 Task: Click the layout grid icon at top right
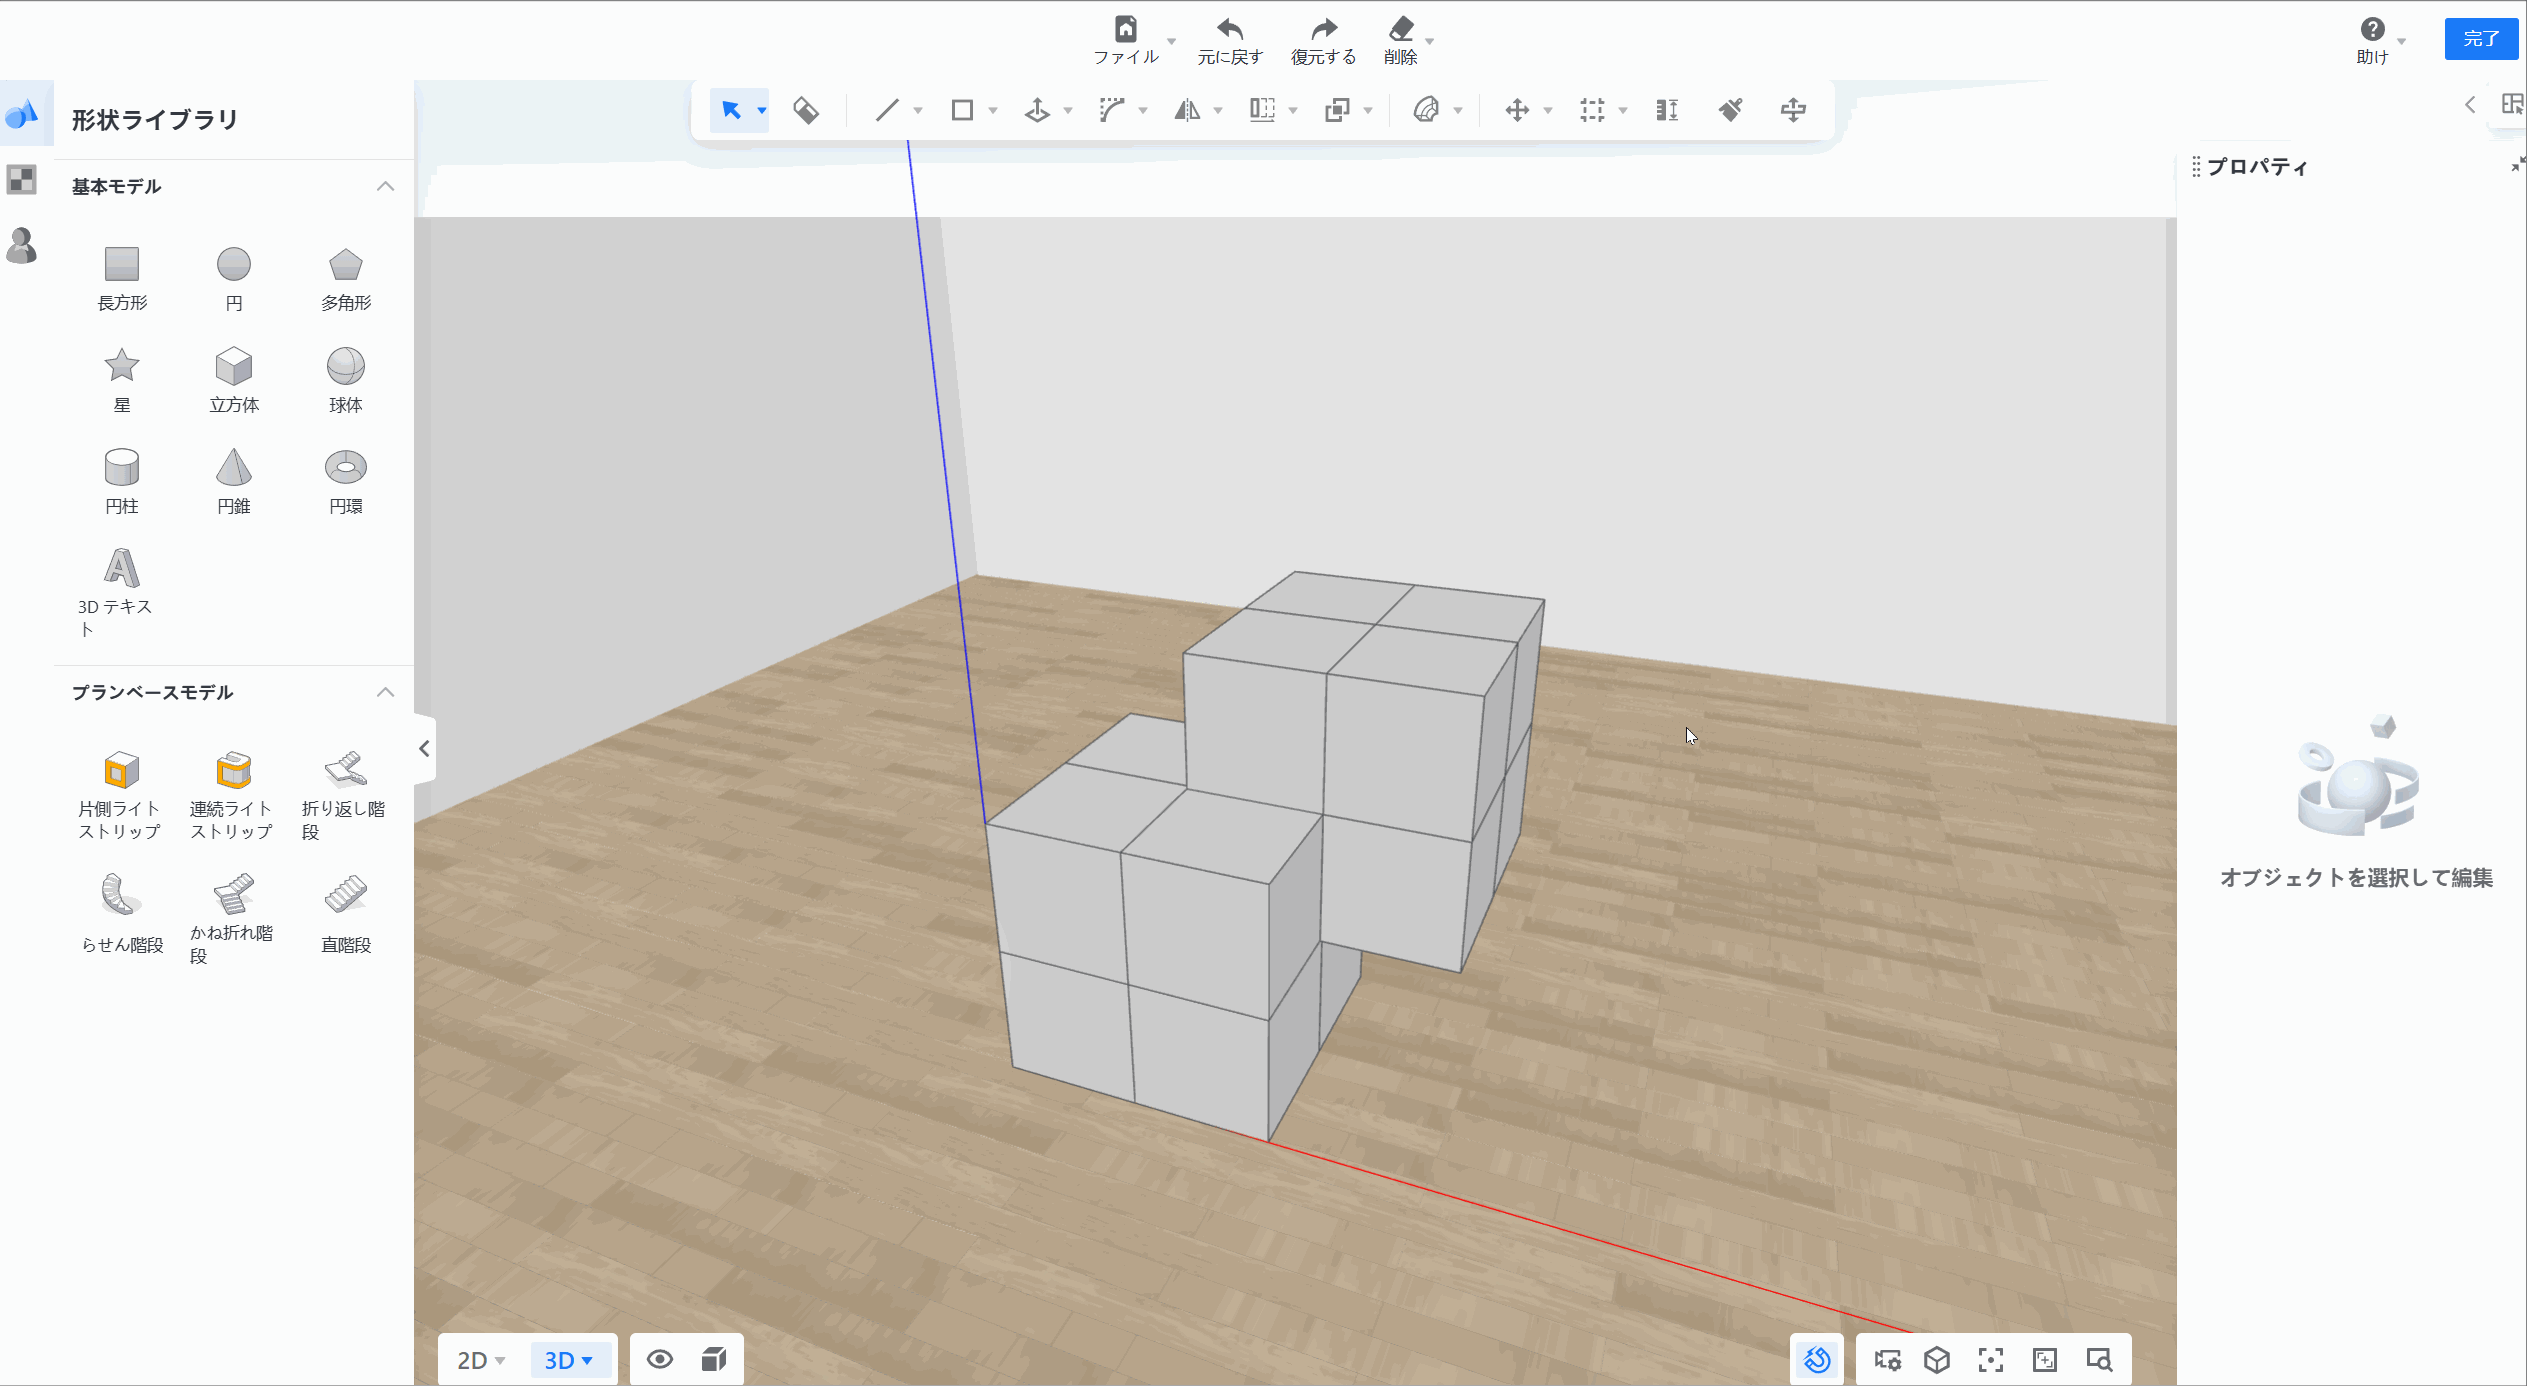2513,104
